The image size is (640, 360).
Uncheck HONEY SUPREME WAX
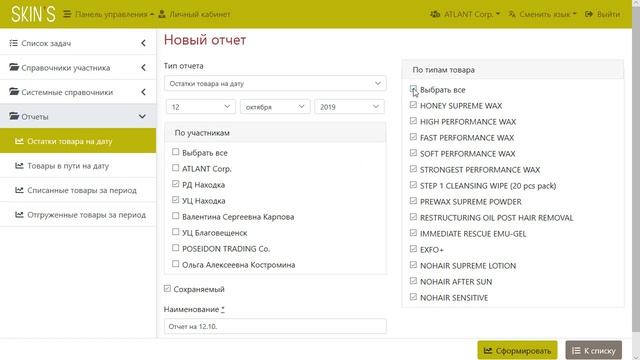[413, 105]
